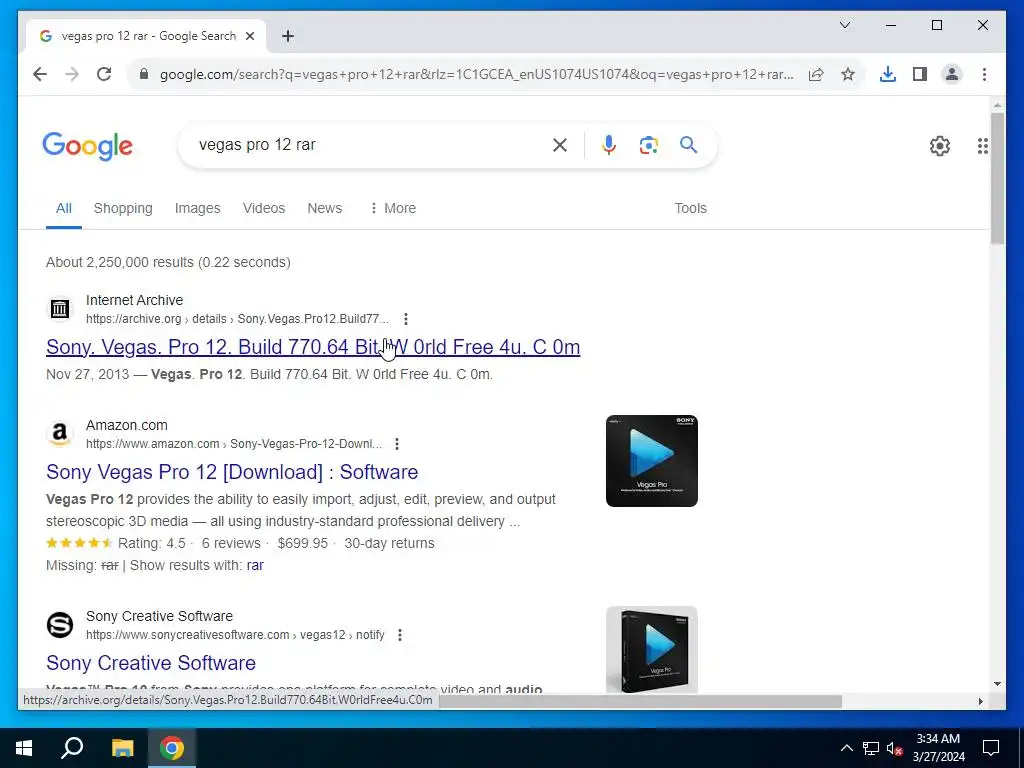
Task: Open a new browser tab
Action: (288, 36)
